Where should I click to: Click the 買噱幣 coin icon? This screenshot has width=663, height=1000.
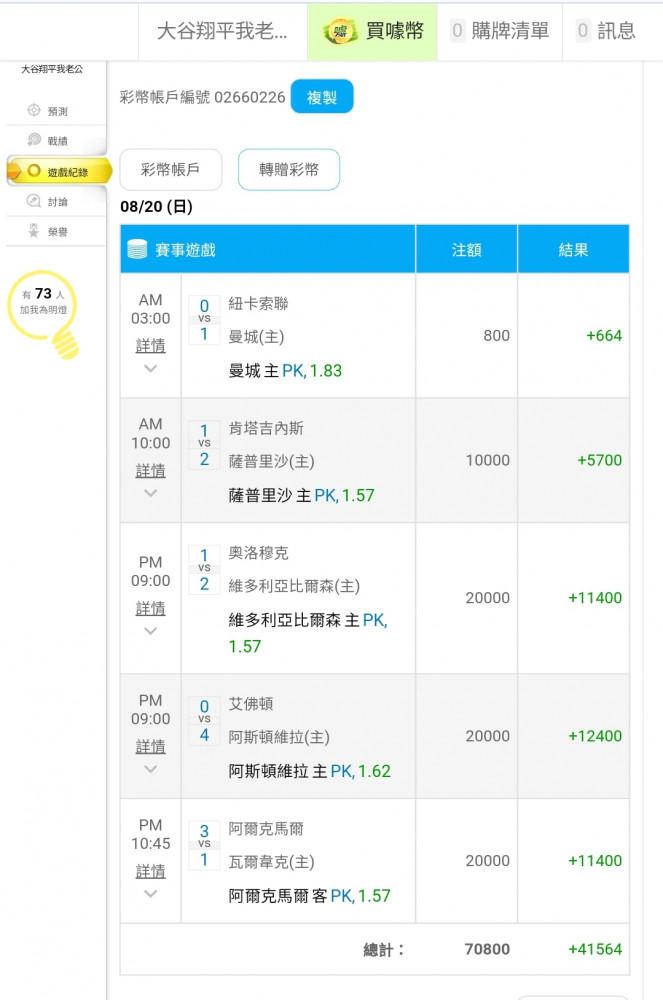[x=341, y=31]
